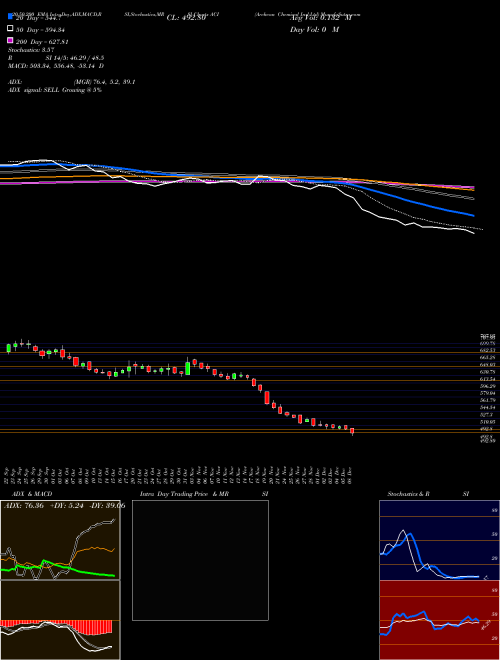This screenshot has width=500, height=660.
Task: Click the large green candlestick near 03 Nov
Action: pyautogui.click(x=188, y=368)
